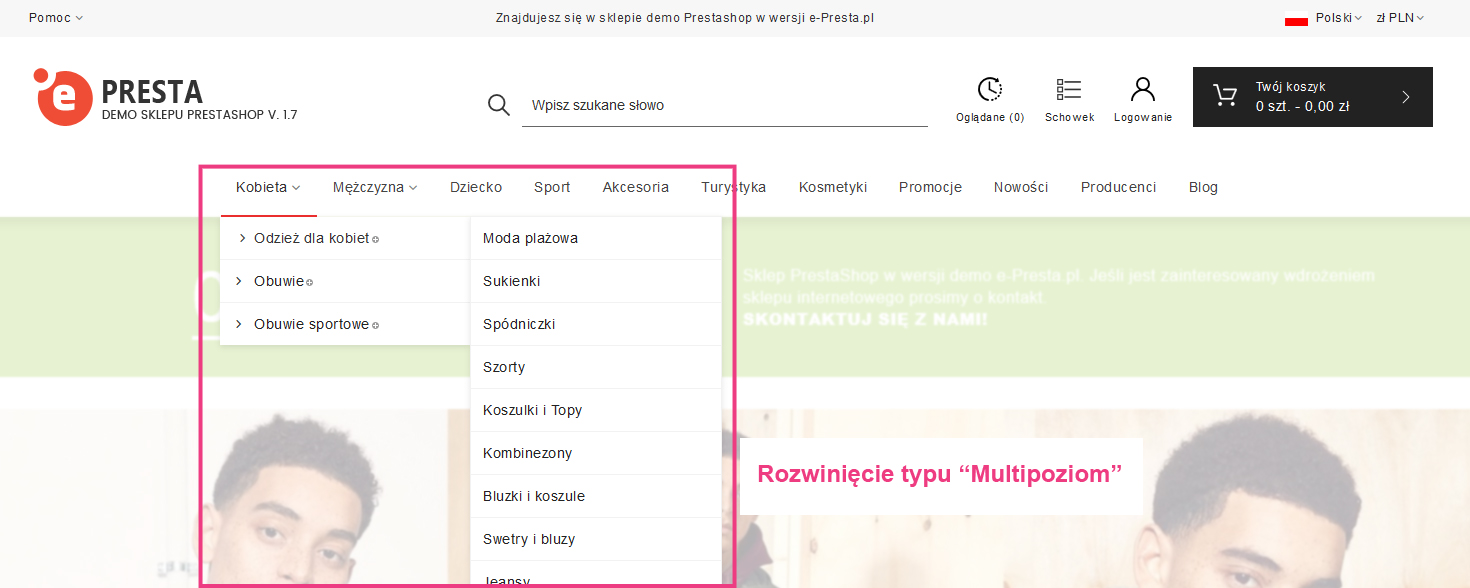Click the arrow in cart box
1470x588 pixels.
point(1405,97)
